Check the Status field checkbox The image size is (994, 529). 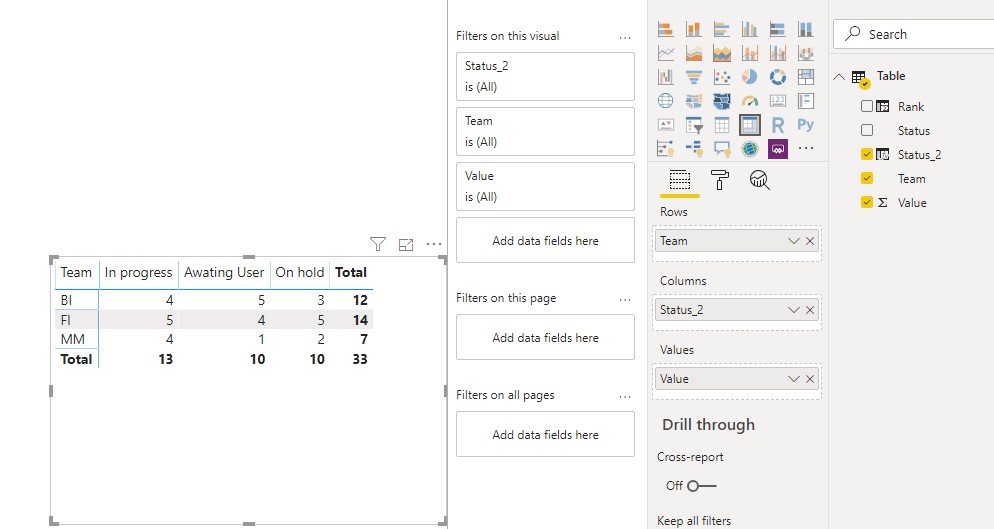click(x=867, y=130)
